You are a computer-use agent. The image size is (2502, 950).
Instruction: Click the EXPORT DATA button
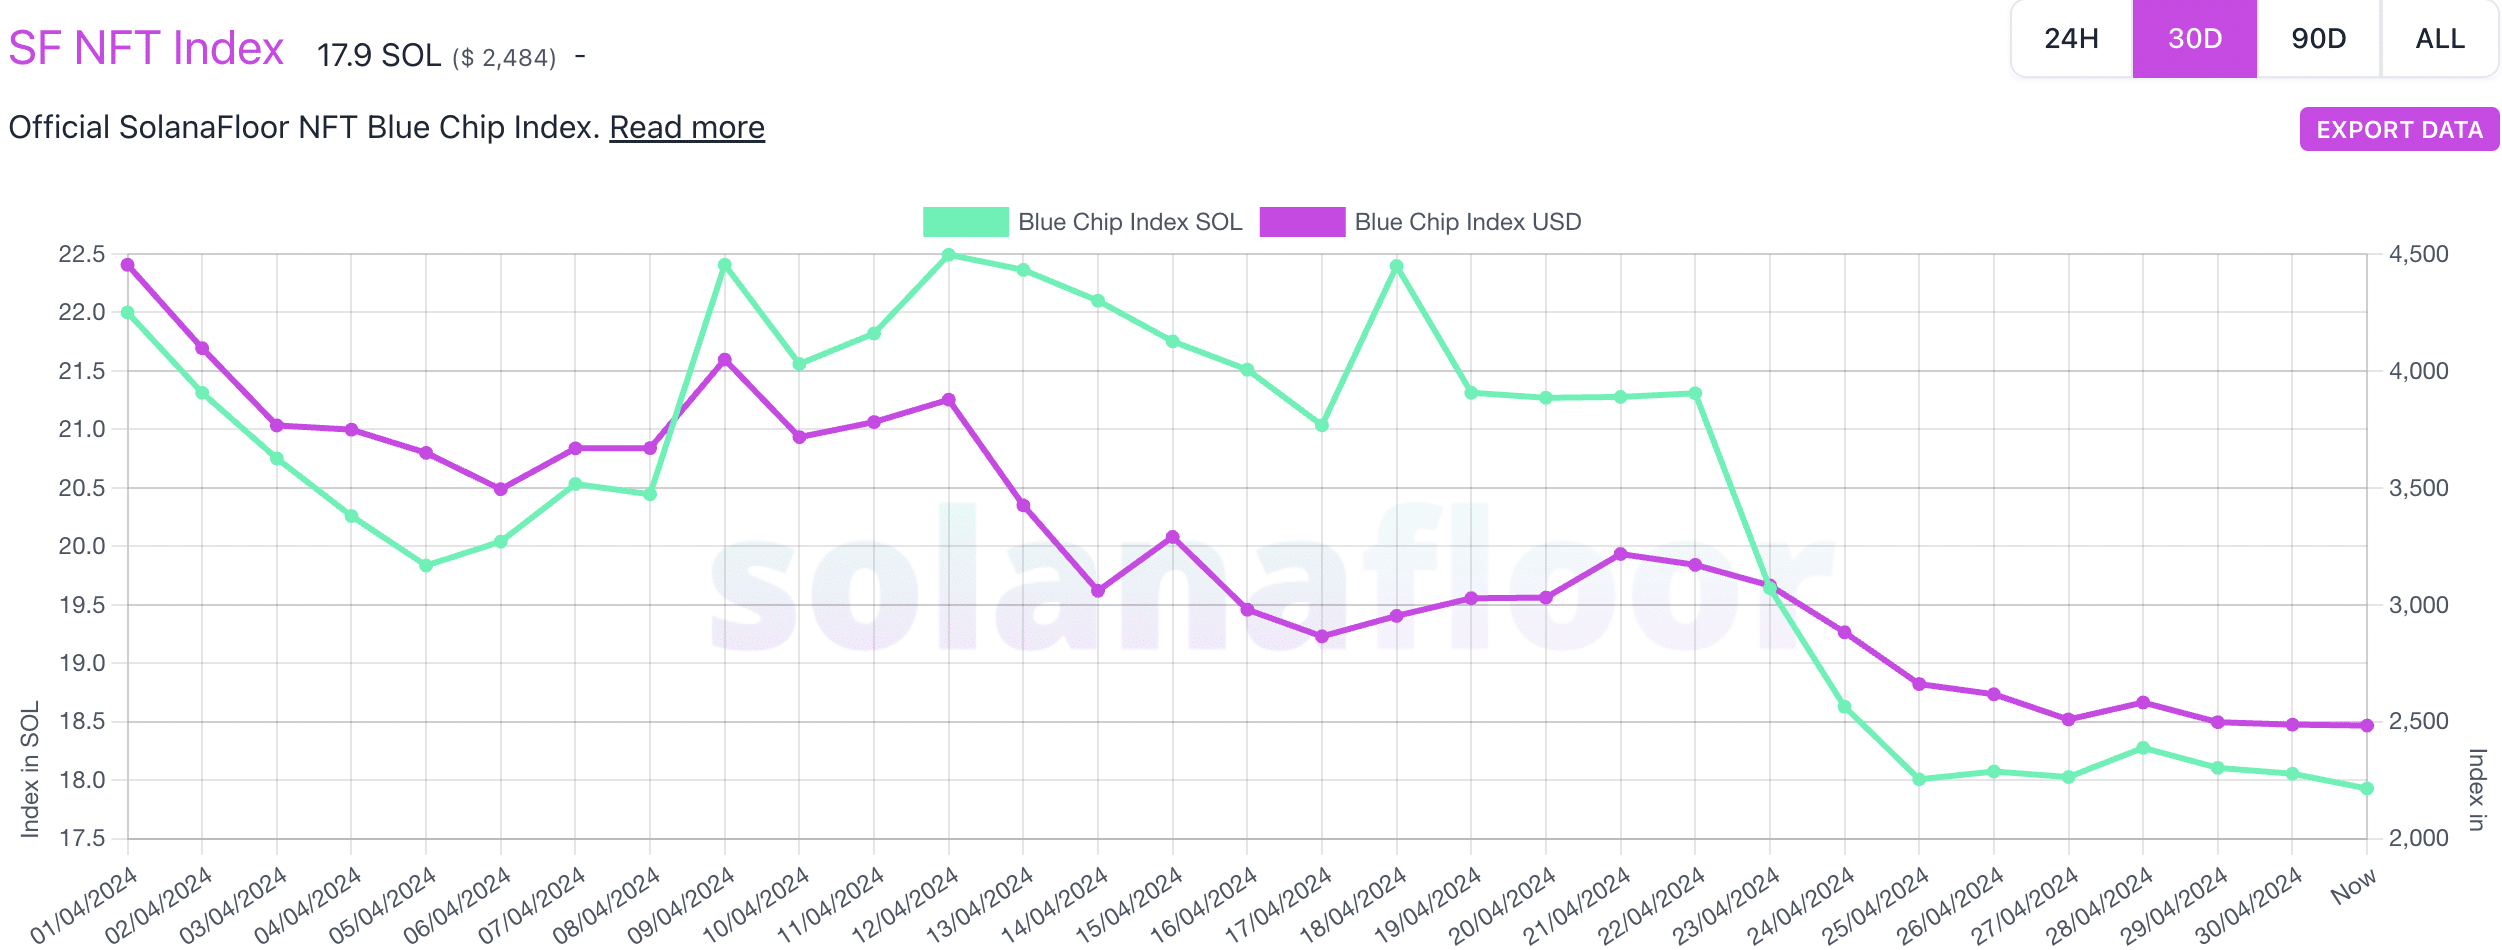pyautogui.click(x=2399, y=130)
